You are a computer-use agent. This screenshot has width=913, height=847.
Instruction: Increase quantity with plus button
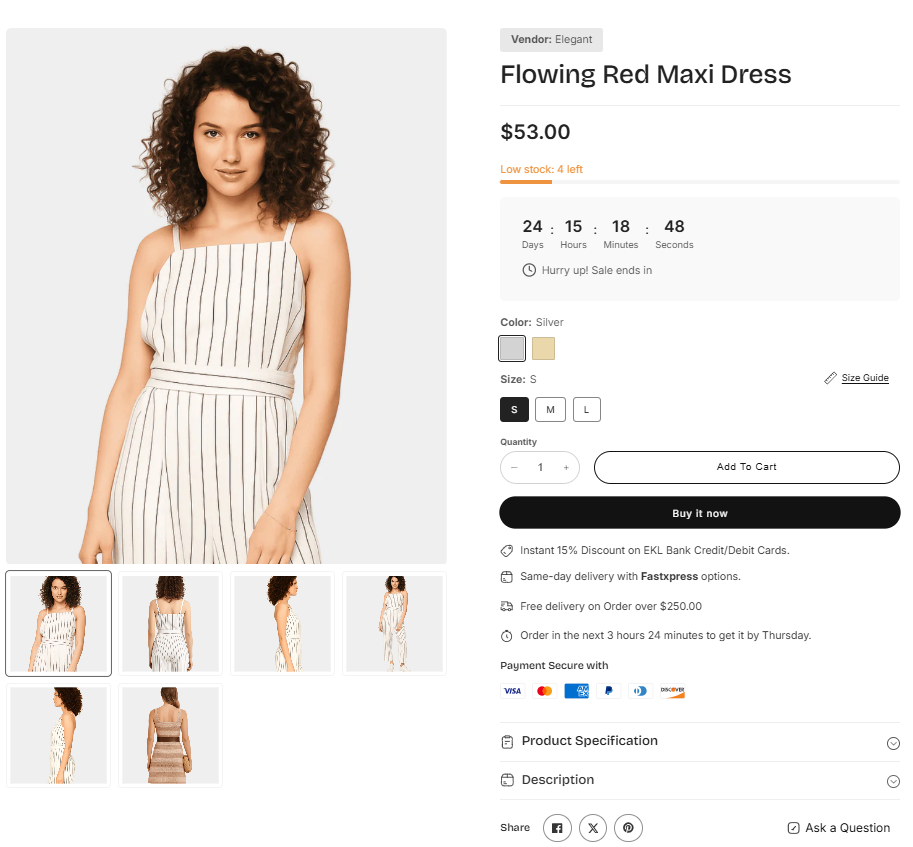coord(566,467)
